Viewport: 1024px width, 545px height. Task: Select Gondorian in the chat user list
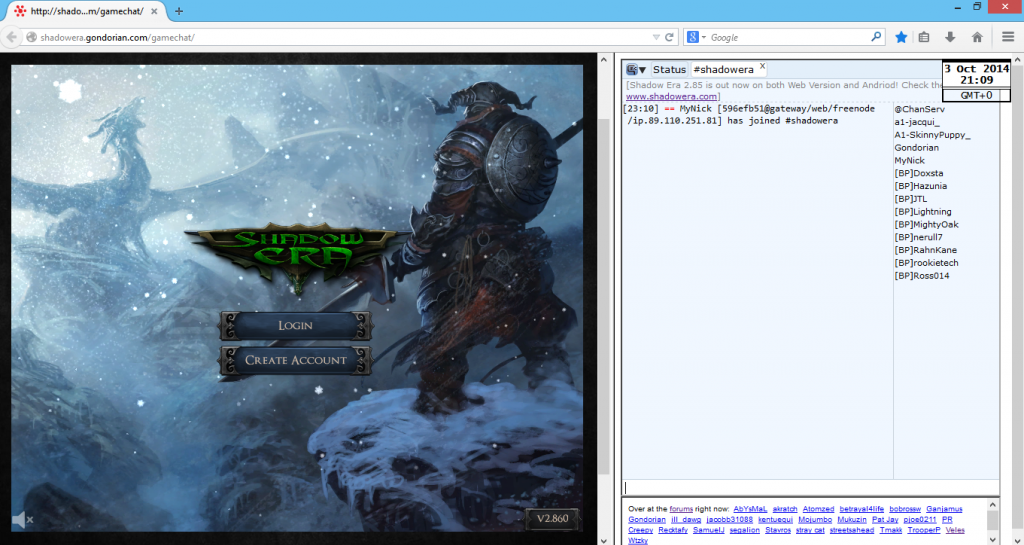pos(917,148)
